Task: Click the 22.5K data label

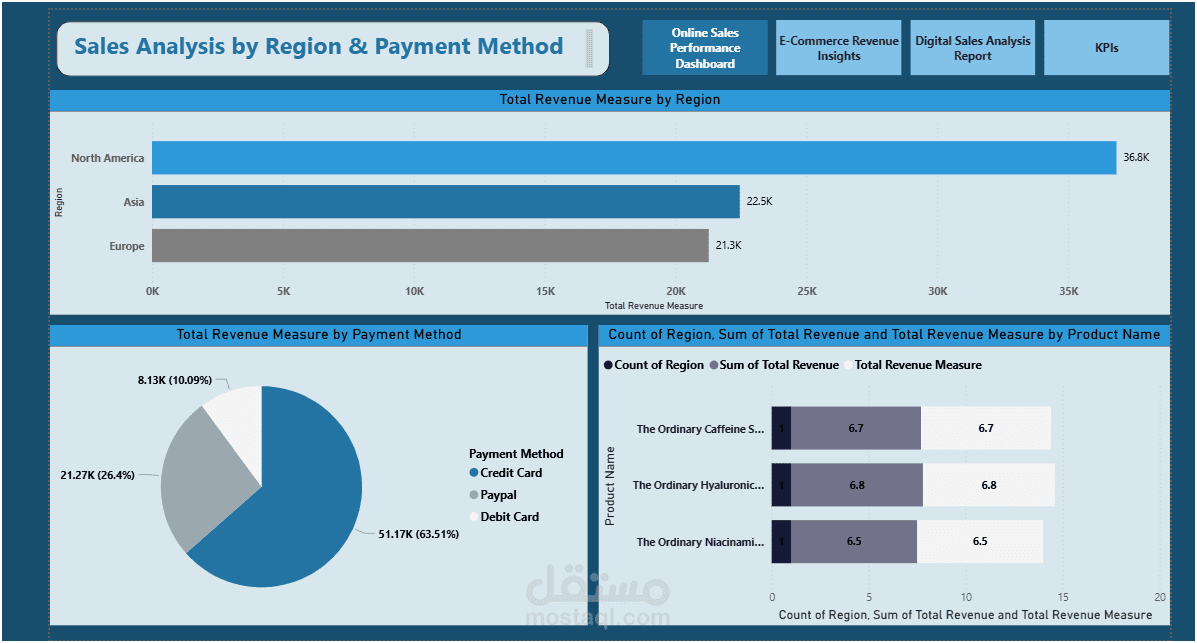Action: (760, 202)
